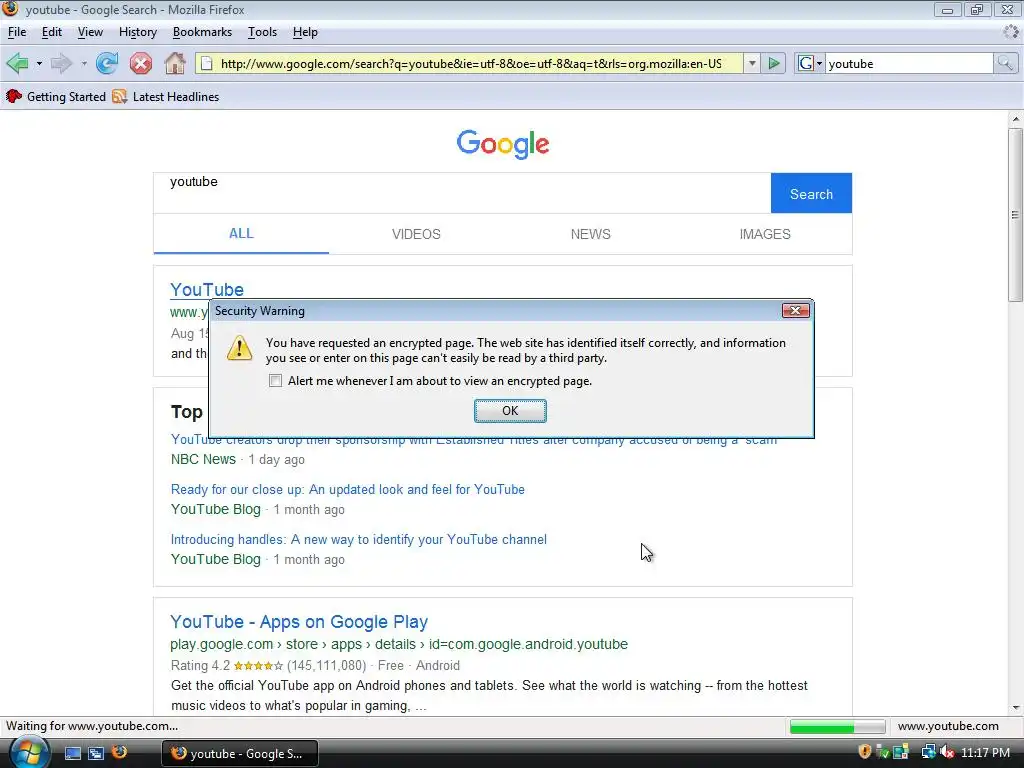This screenshot has height=768, width=1024.
Task: Click the green Back arrow button
Action: pyautogui.click(x=17, y=63)
